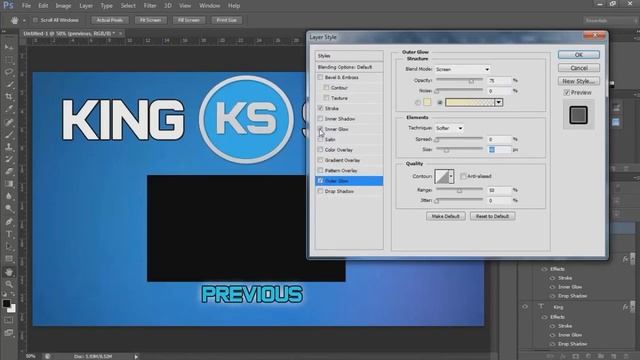Toggle the Inner Shadow checkbox
The image size is (640, 360).
coord(320,118)
